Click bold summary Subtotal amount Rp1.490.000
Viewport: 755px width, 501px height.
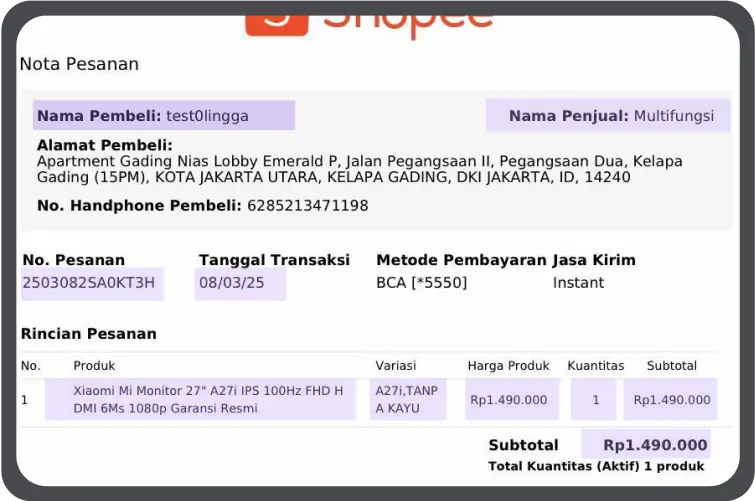click(x=655, y=445)
